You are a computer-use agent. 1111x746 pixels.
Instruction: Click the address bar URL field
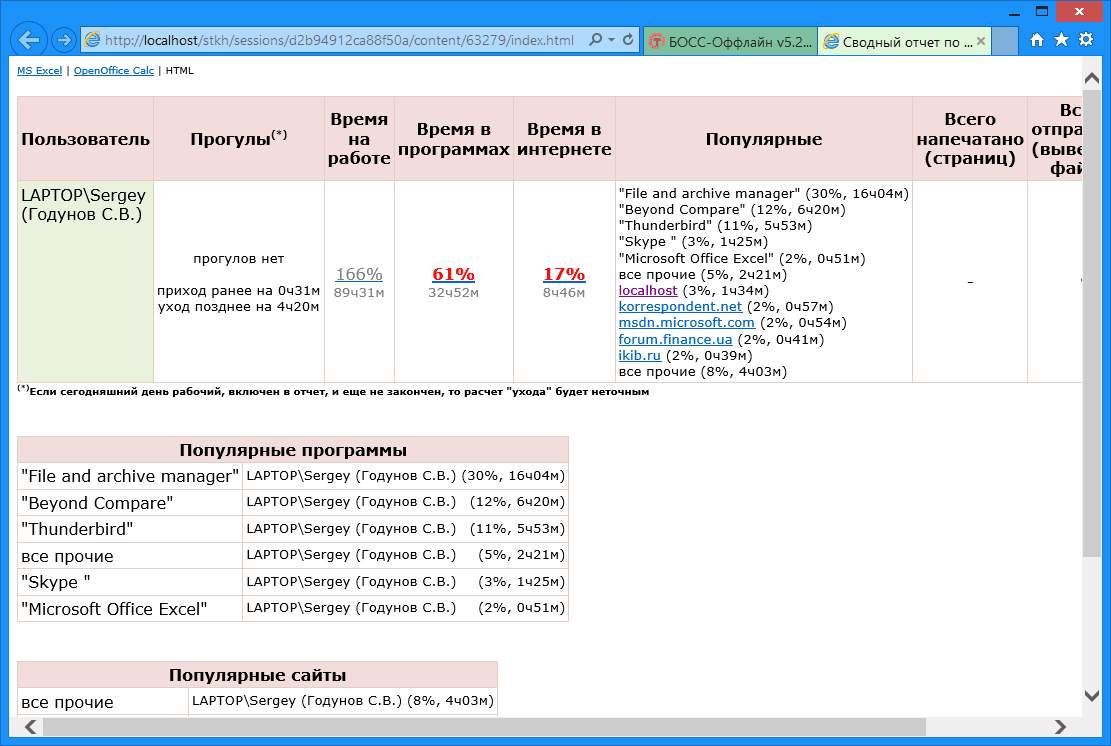pyautogui.click(x=339, y=40)
